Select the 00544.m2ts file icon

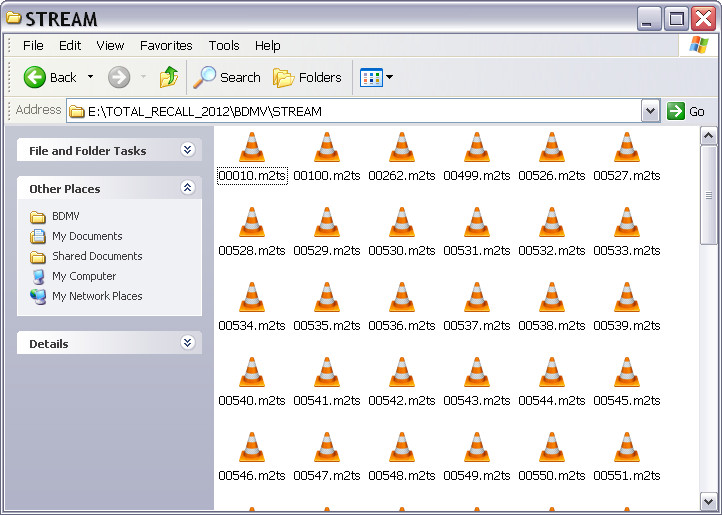[x=552, y=373]
